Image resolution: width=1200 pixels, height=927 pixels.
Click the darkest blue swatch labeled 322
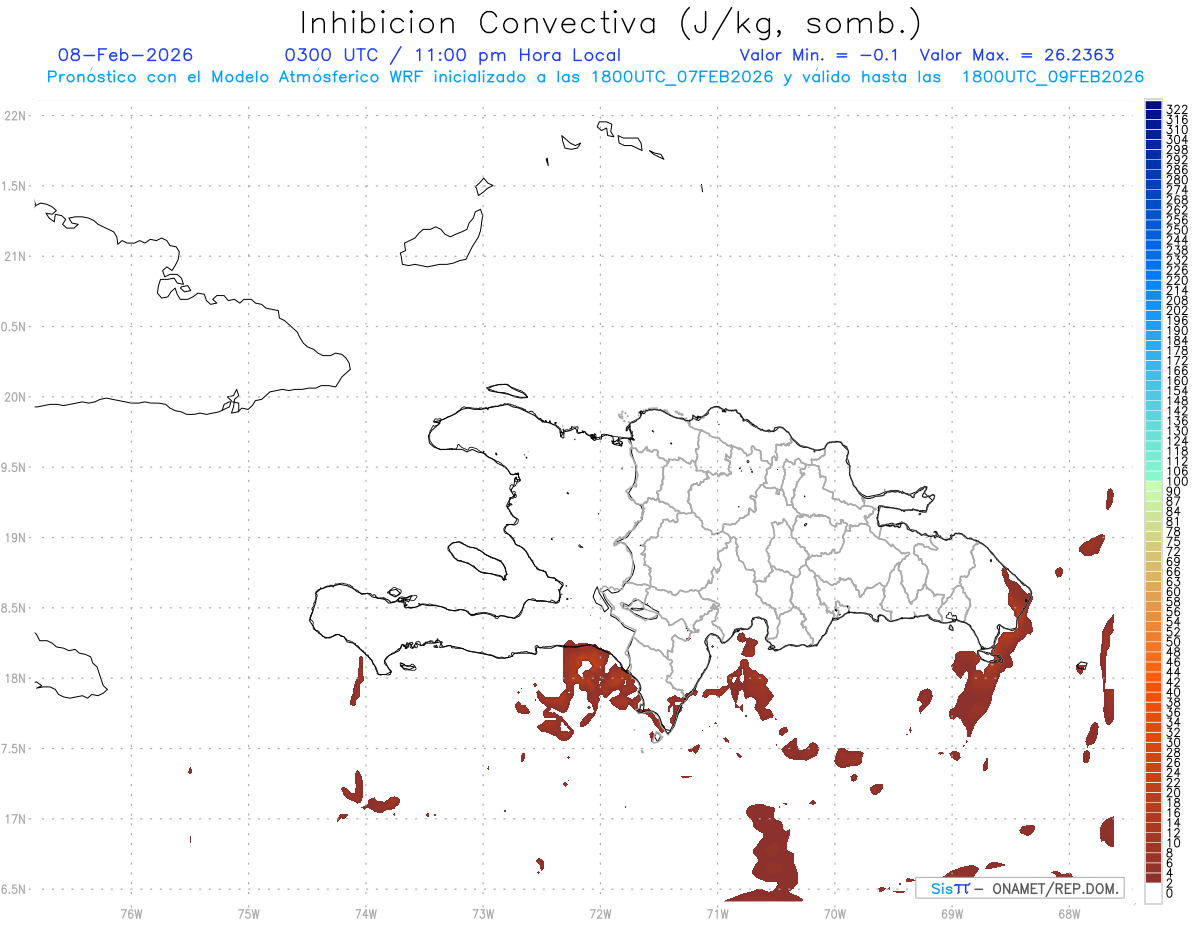pyautogui.click(x=1153, y=106)
